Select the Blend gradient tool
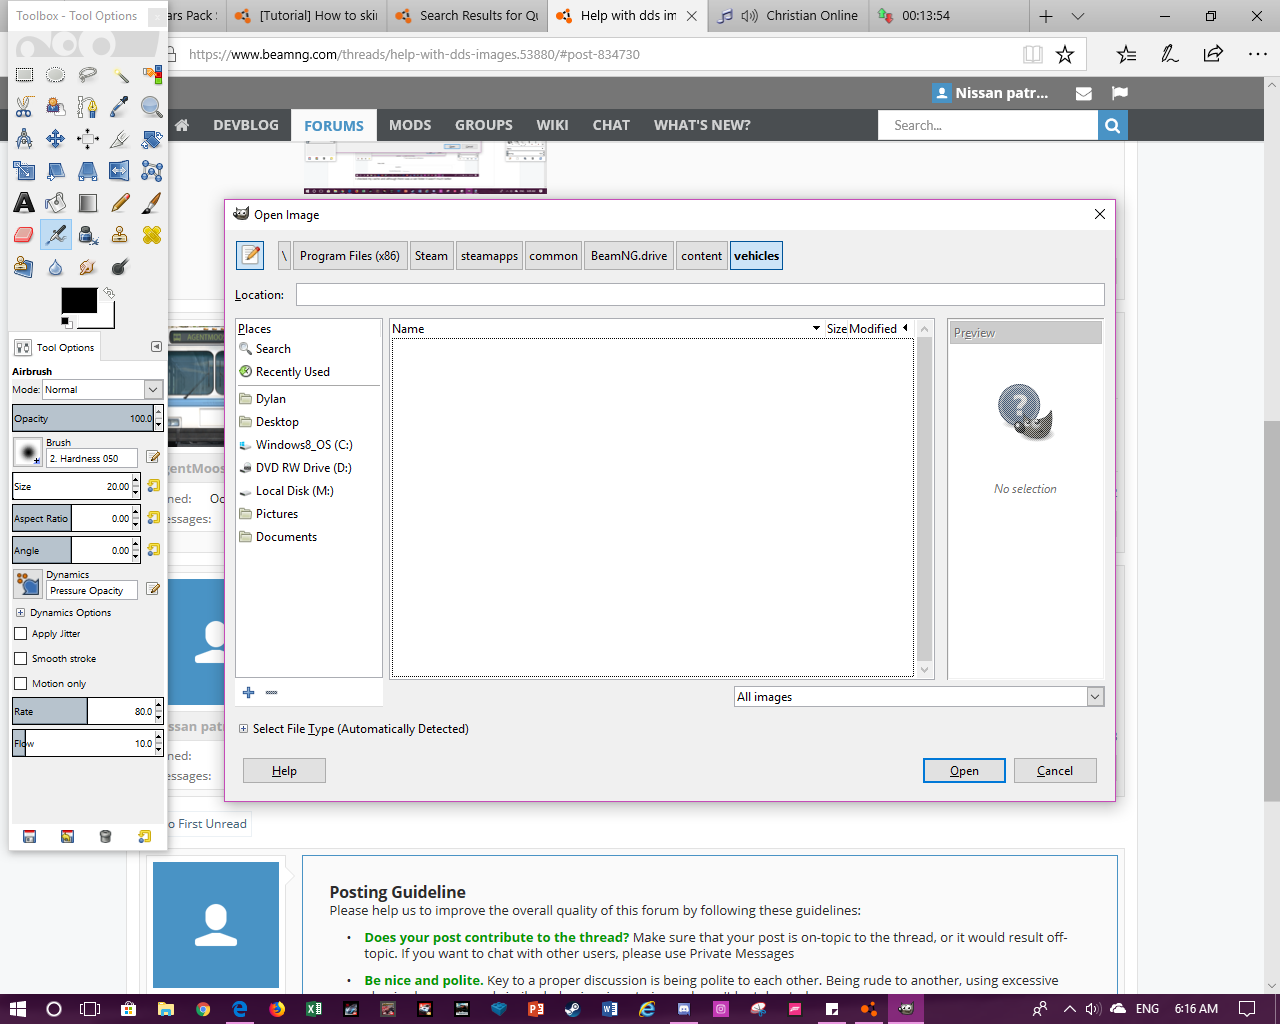This screenshot has width=1280, height=1024. point(88,203)
